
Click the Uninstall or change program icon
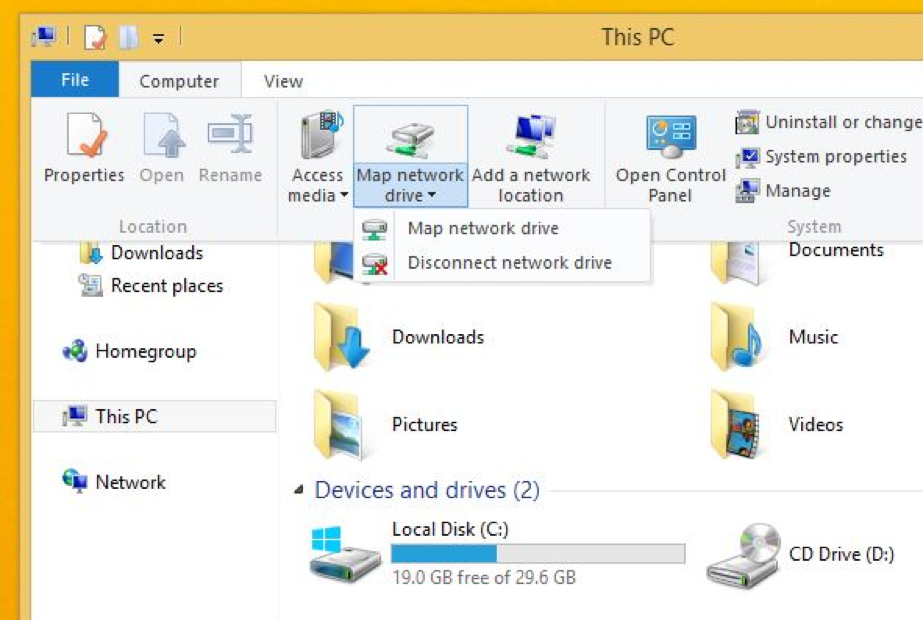(x=748, y=122)
